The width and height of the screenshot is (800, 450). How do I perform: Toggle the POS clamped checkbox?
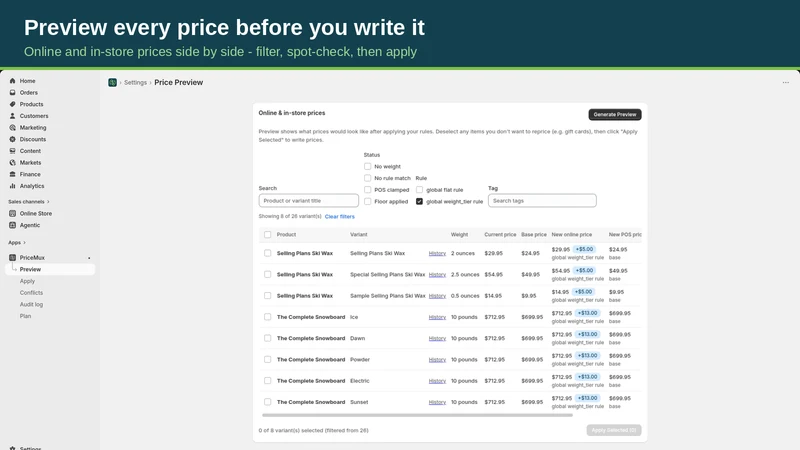(367, 190)
